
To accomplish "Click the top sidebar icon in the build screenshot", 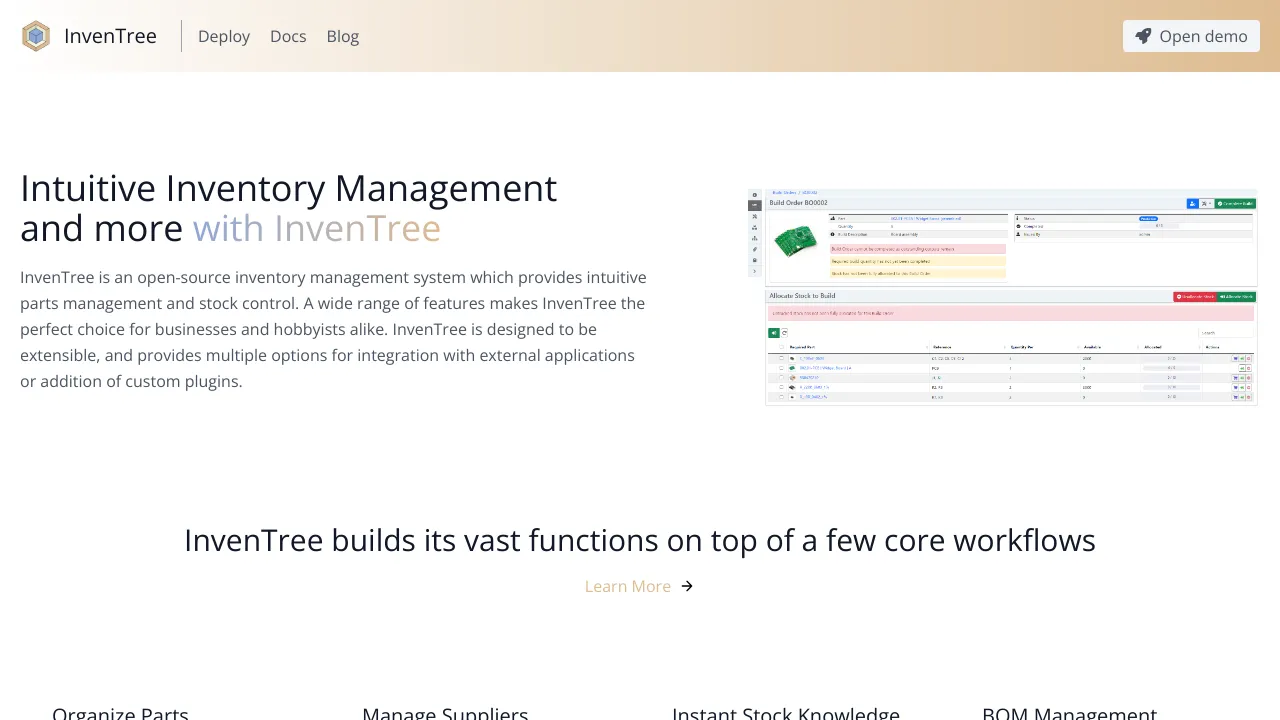I will [755, 195].
